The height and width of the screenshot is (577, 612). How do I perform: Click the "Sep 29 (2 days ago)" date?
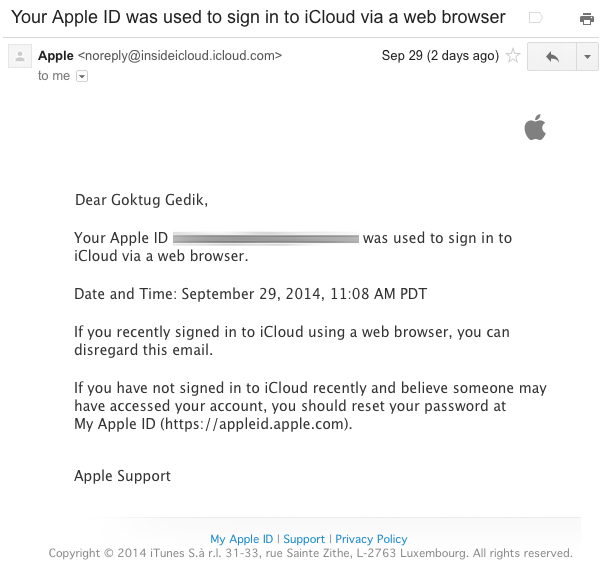pyautogui.click(x=439, y=56)
